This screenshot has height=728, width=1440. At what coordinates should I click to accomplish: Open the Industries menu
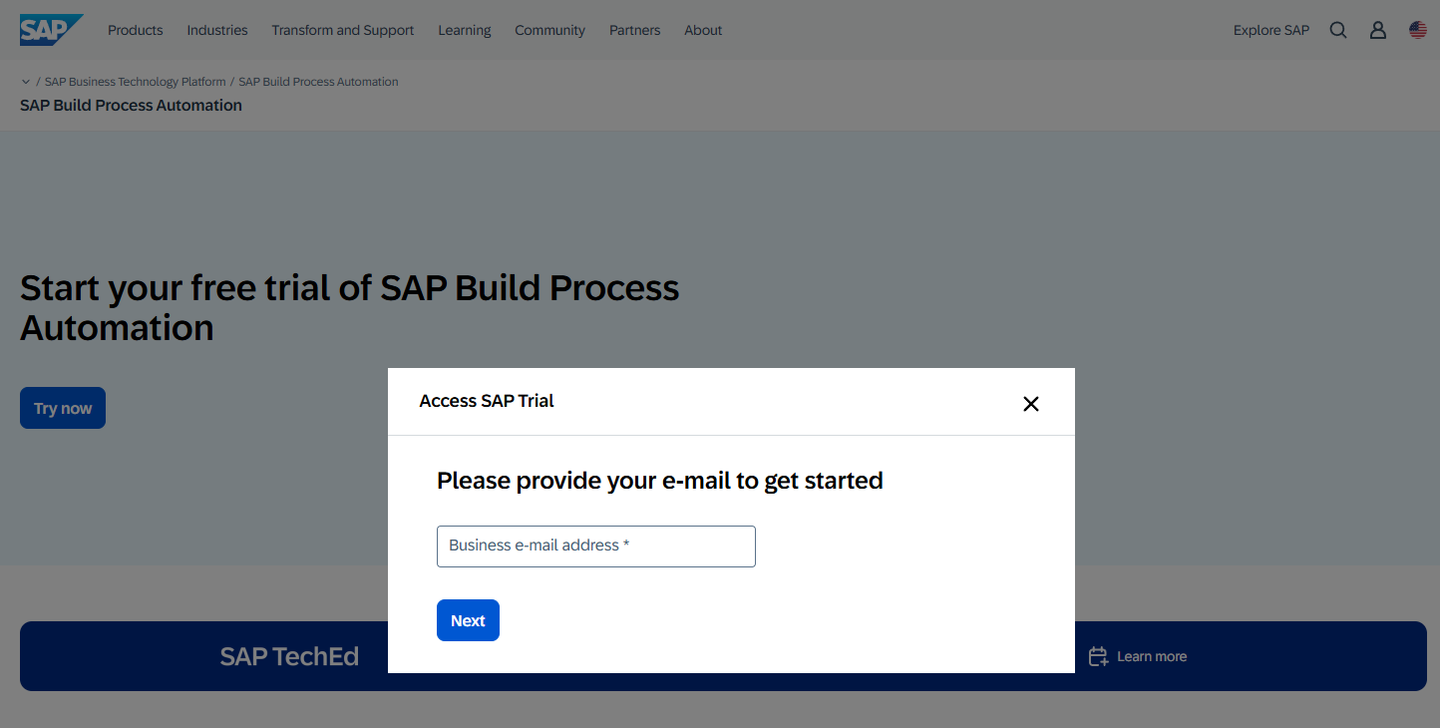(x=217, y=30)
